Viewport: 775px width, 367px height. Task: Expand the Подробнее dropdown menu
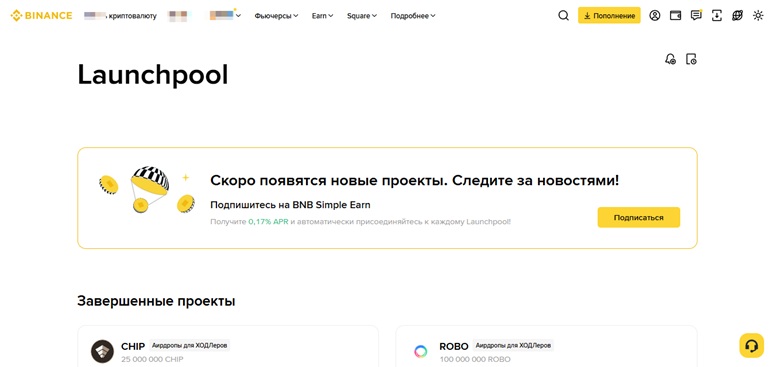click(413, 16)
